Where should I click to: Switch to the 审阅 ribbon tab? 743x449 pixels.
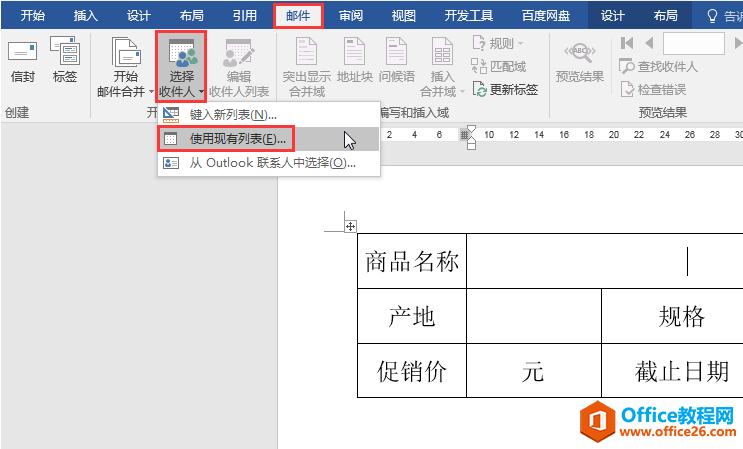351,15
